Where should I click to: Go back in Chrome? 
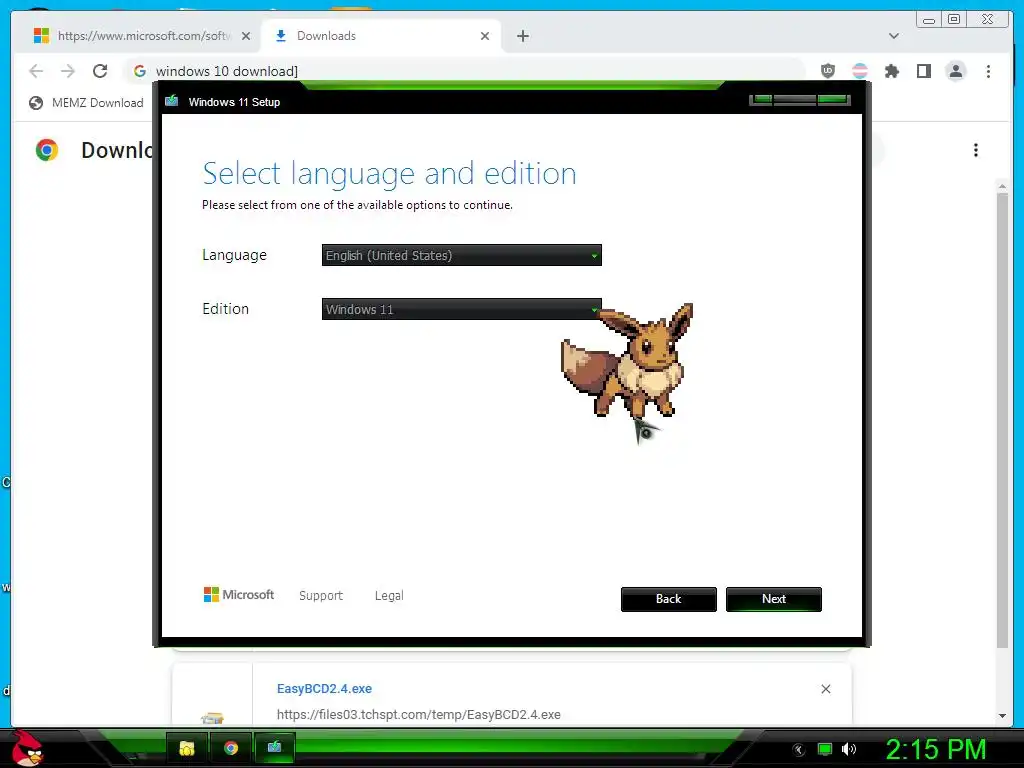pos(37,71)
